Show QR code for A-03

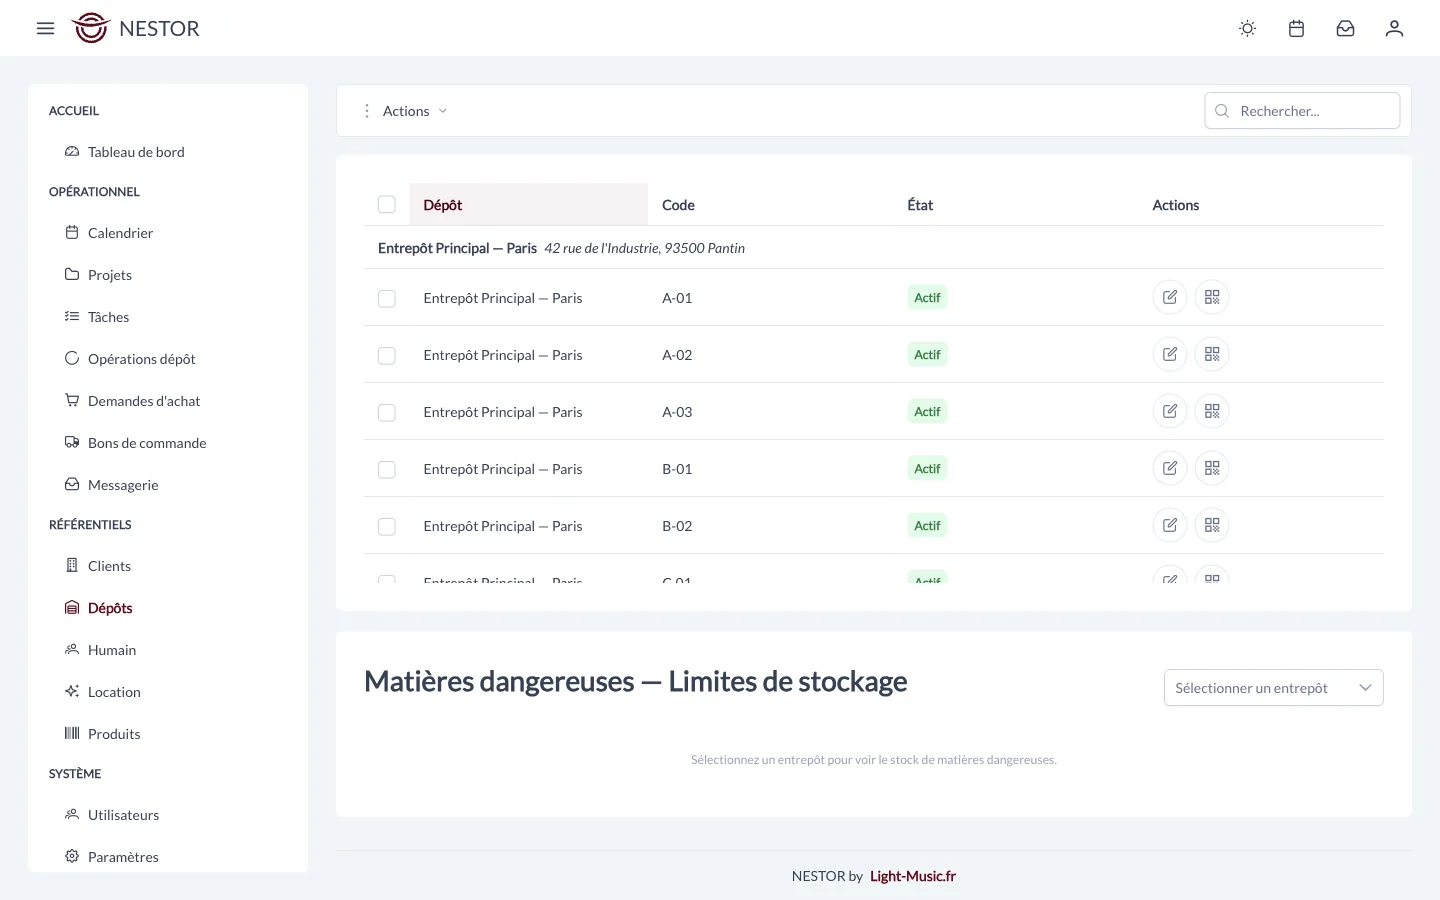[1212, 411]
